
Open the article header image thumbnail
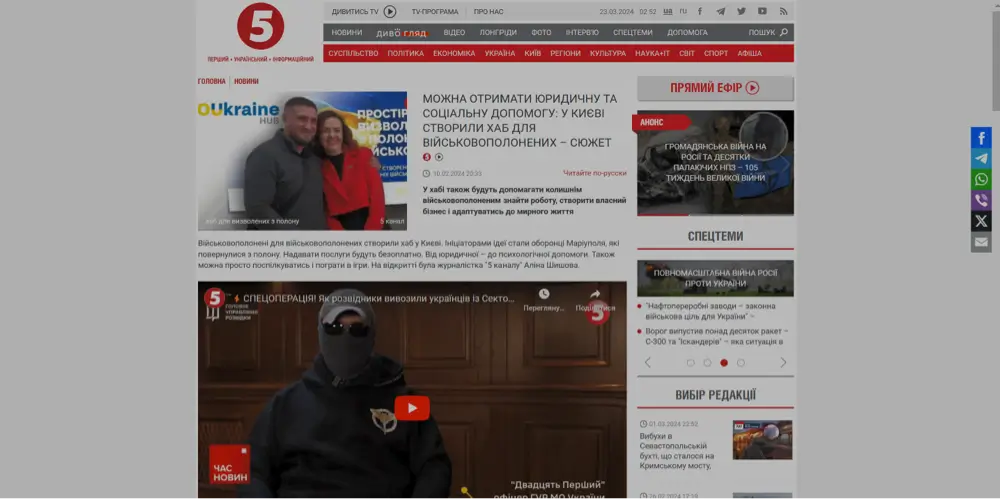point(303,161)
